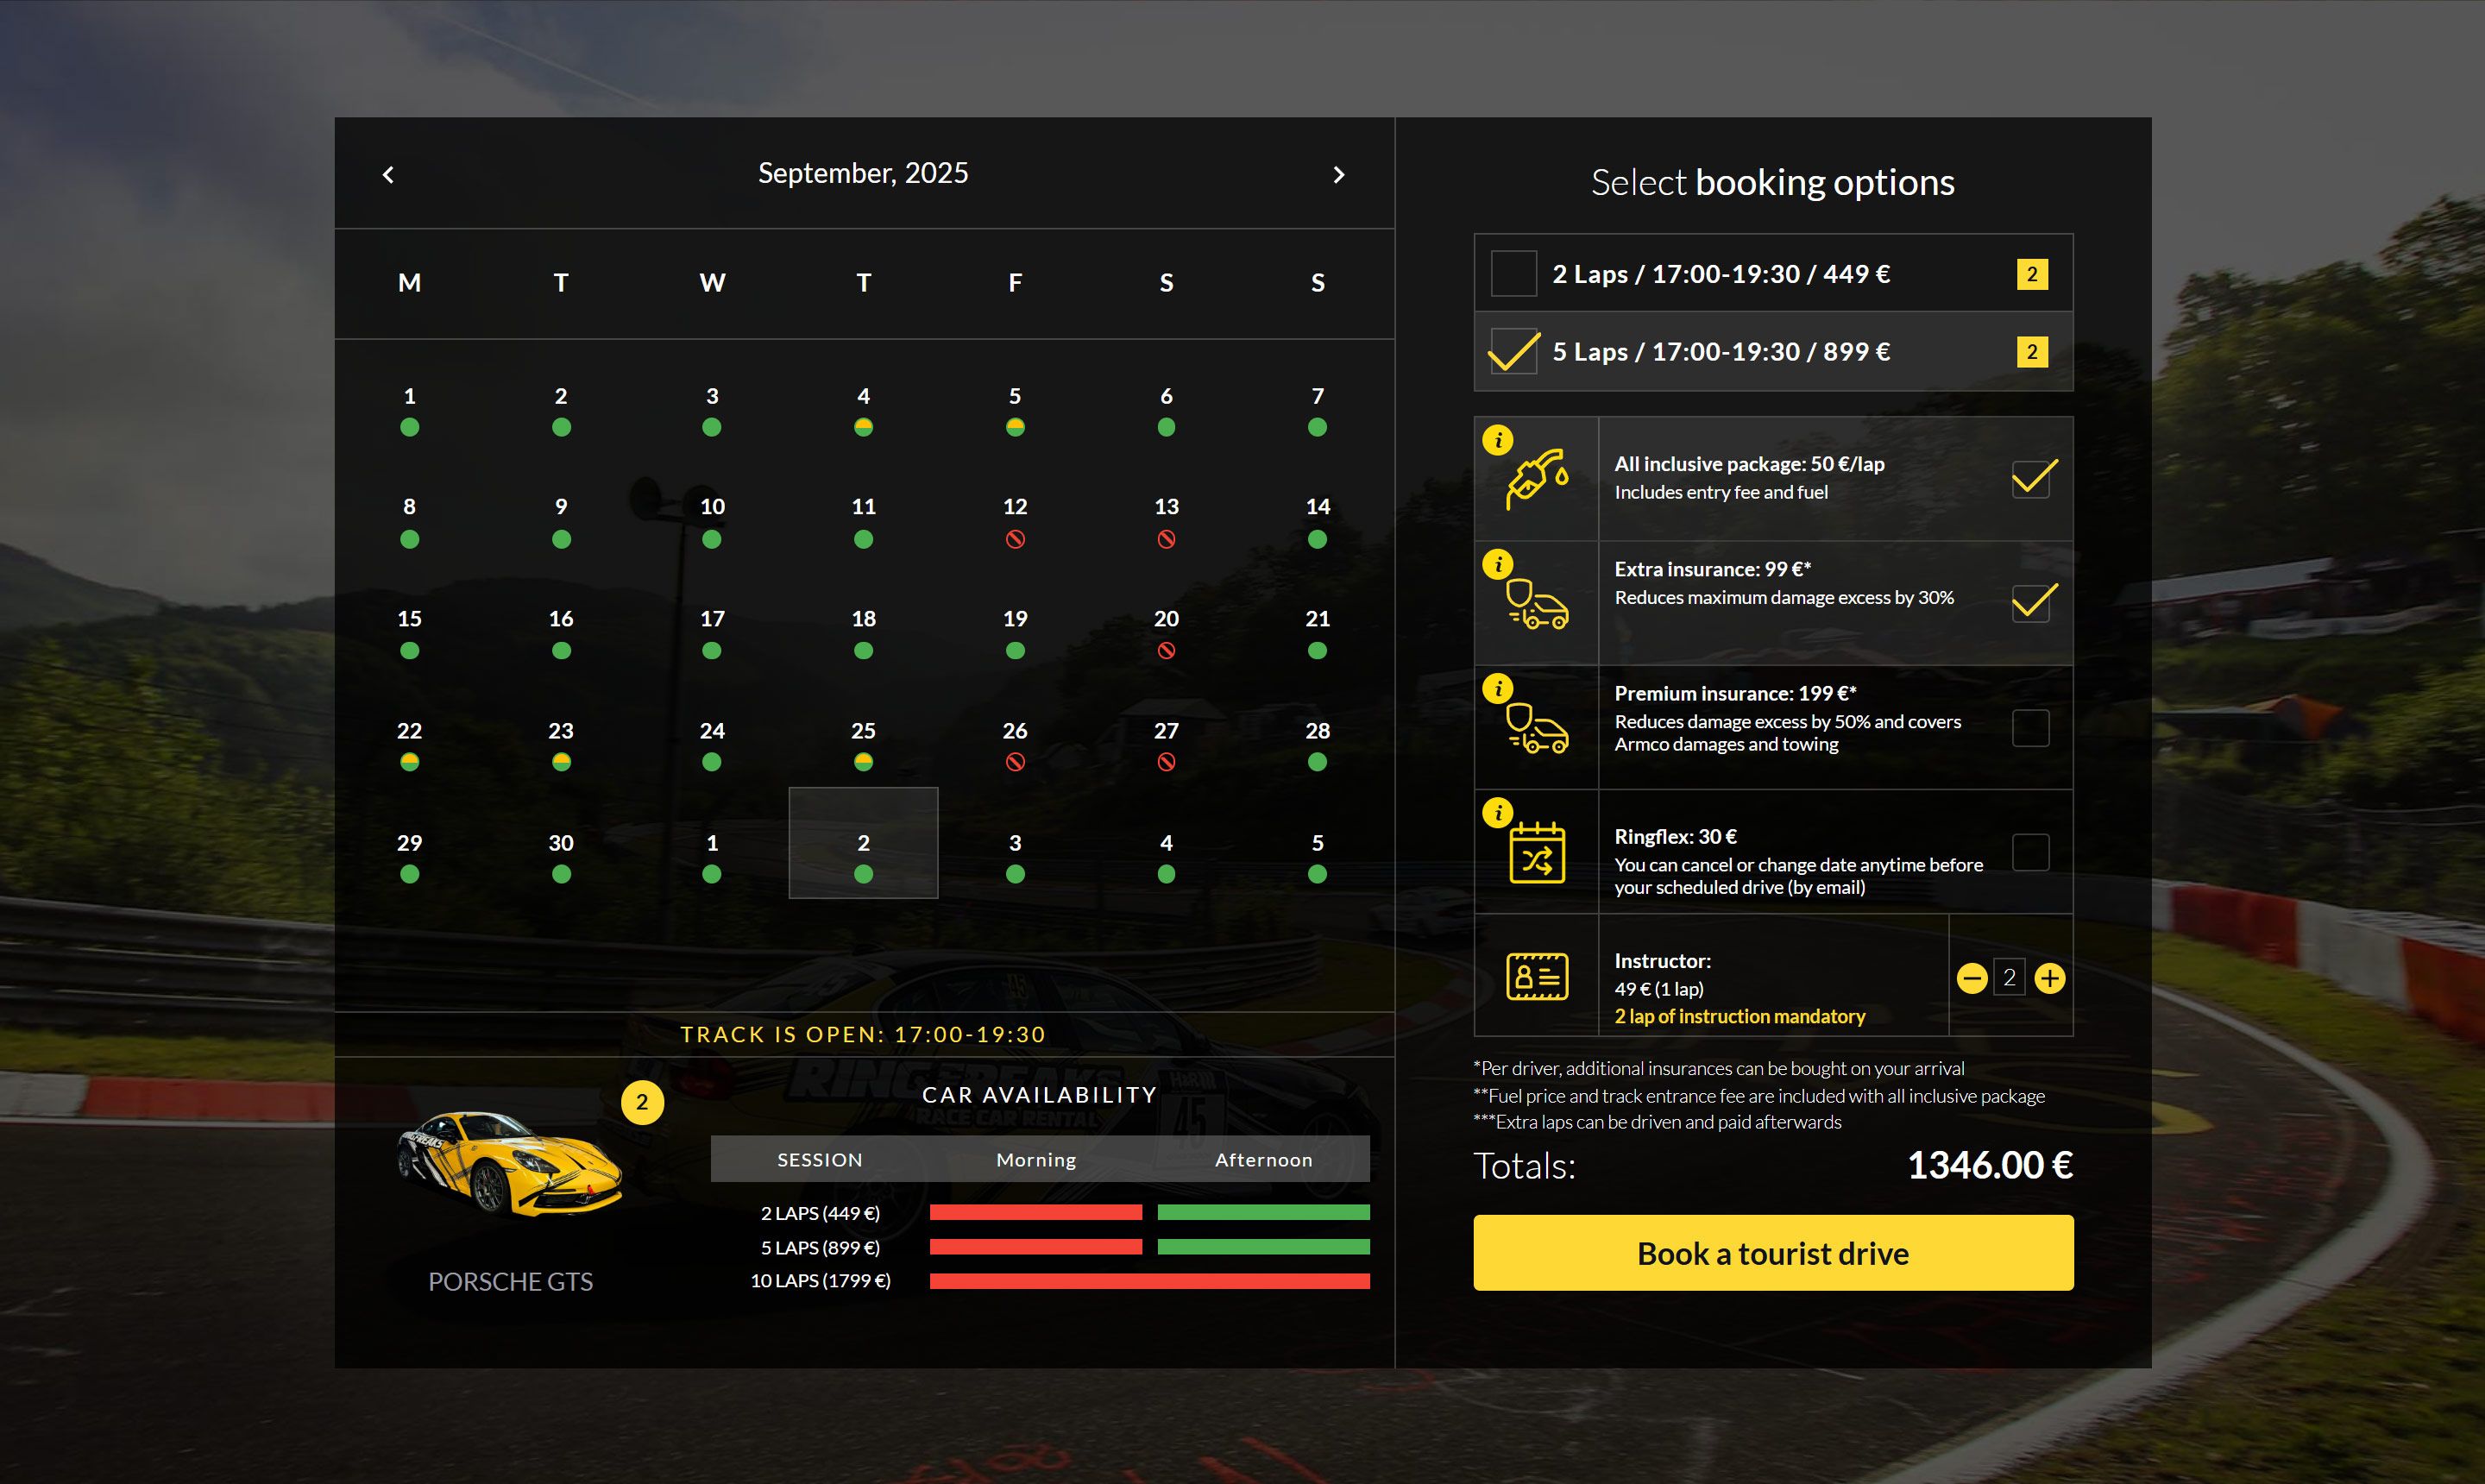Image resolution: width=2485 pixels, height=1484 pixels.
Task: Click the instructor ID card icon
Action: 1537,977
